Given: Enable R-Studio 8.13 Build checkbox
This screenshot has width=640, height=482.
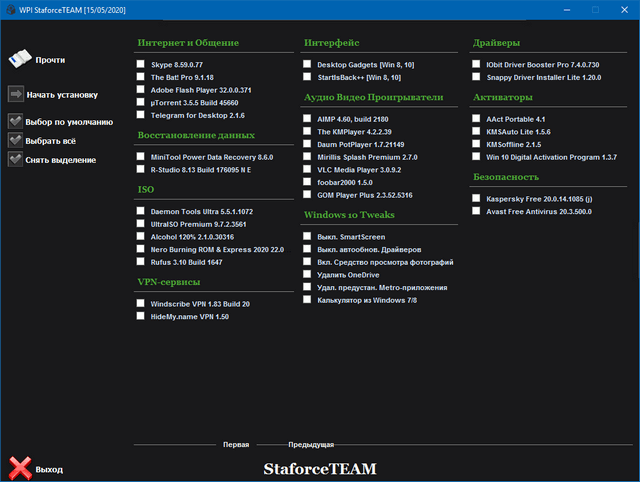Looking at the screenshot, I should point(140,169).
